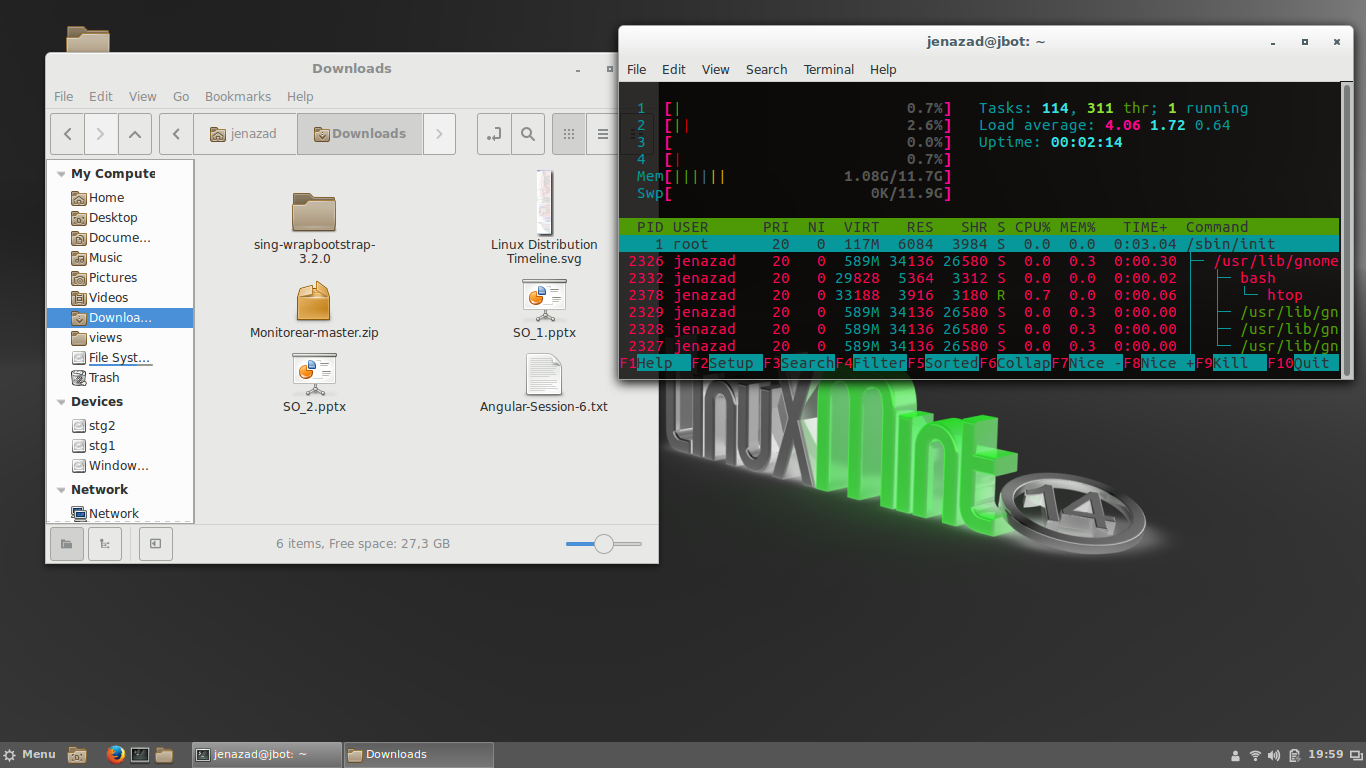Screen dimensions: 1366x768
Task: Open Search menu in terminal window
Action: pos(767,70)
